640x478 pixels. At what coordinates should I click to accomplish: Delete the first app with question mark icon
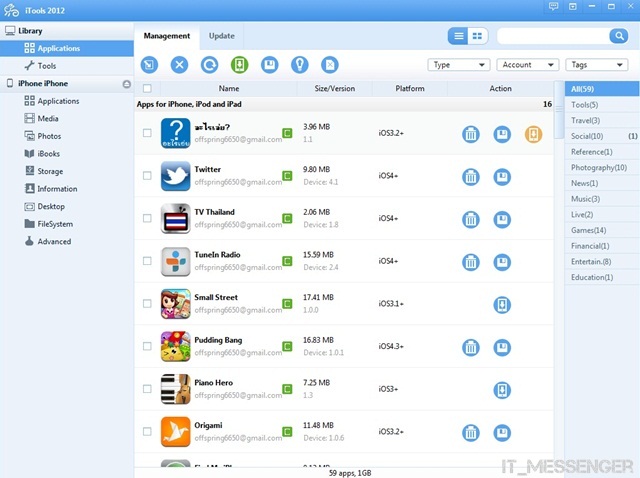pyautogui.click(x=471, y=134)
